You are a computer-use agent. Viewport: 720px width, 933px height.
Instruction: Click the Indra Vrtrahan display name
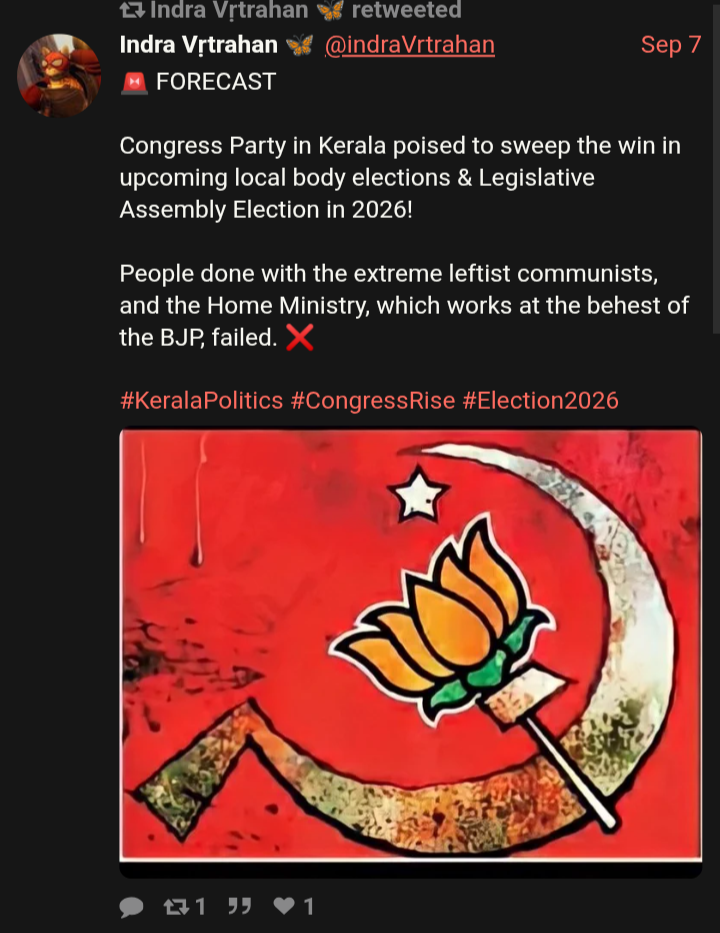pyautogui.click(x=198, y=45)
